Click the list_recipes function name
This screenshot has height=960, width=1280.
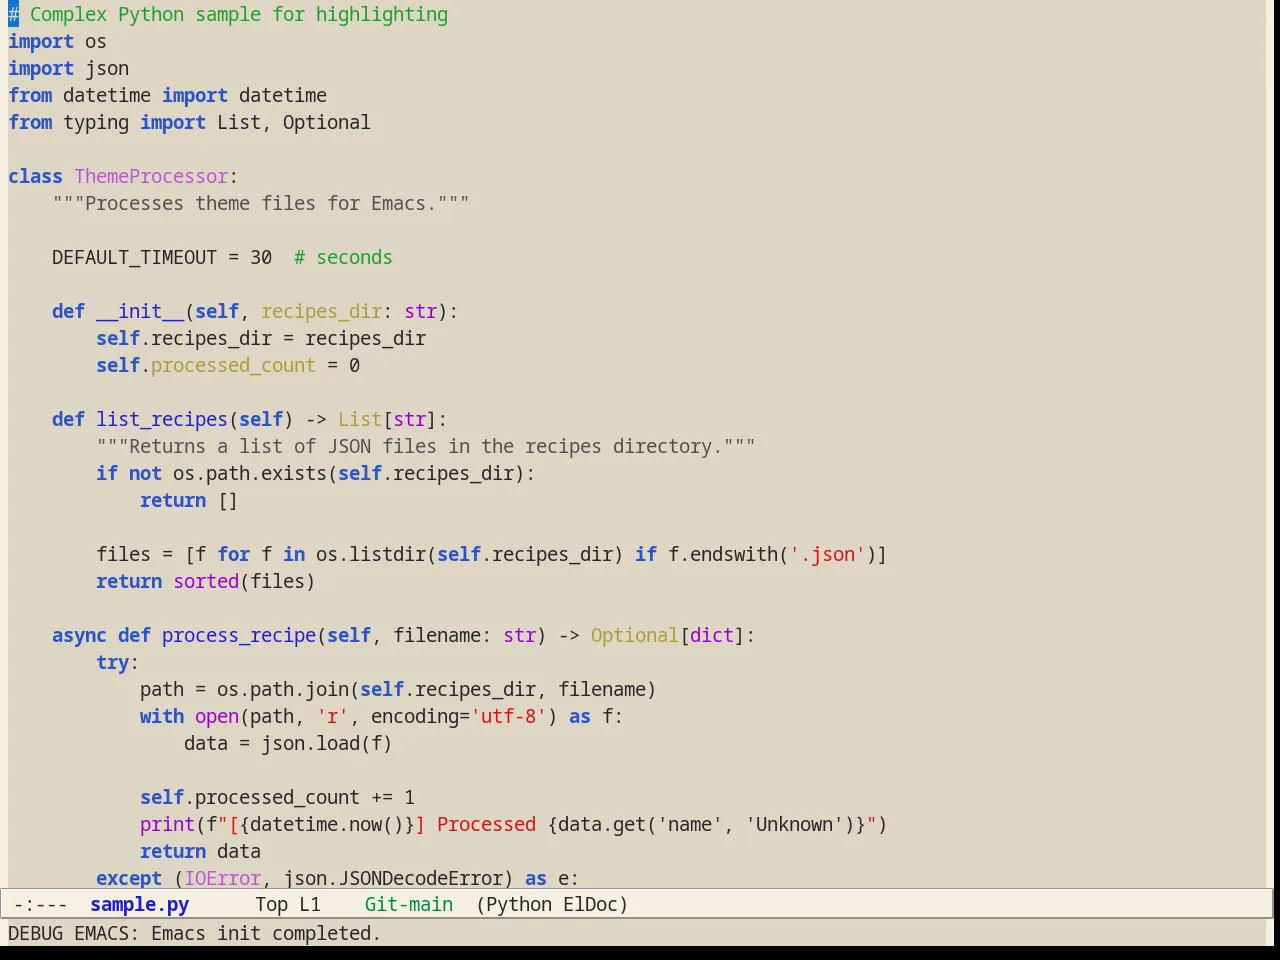(162, 420)
